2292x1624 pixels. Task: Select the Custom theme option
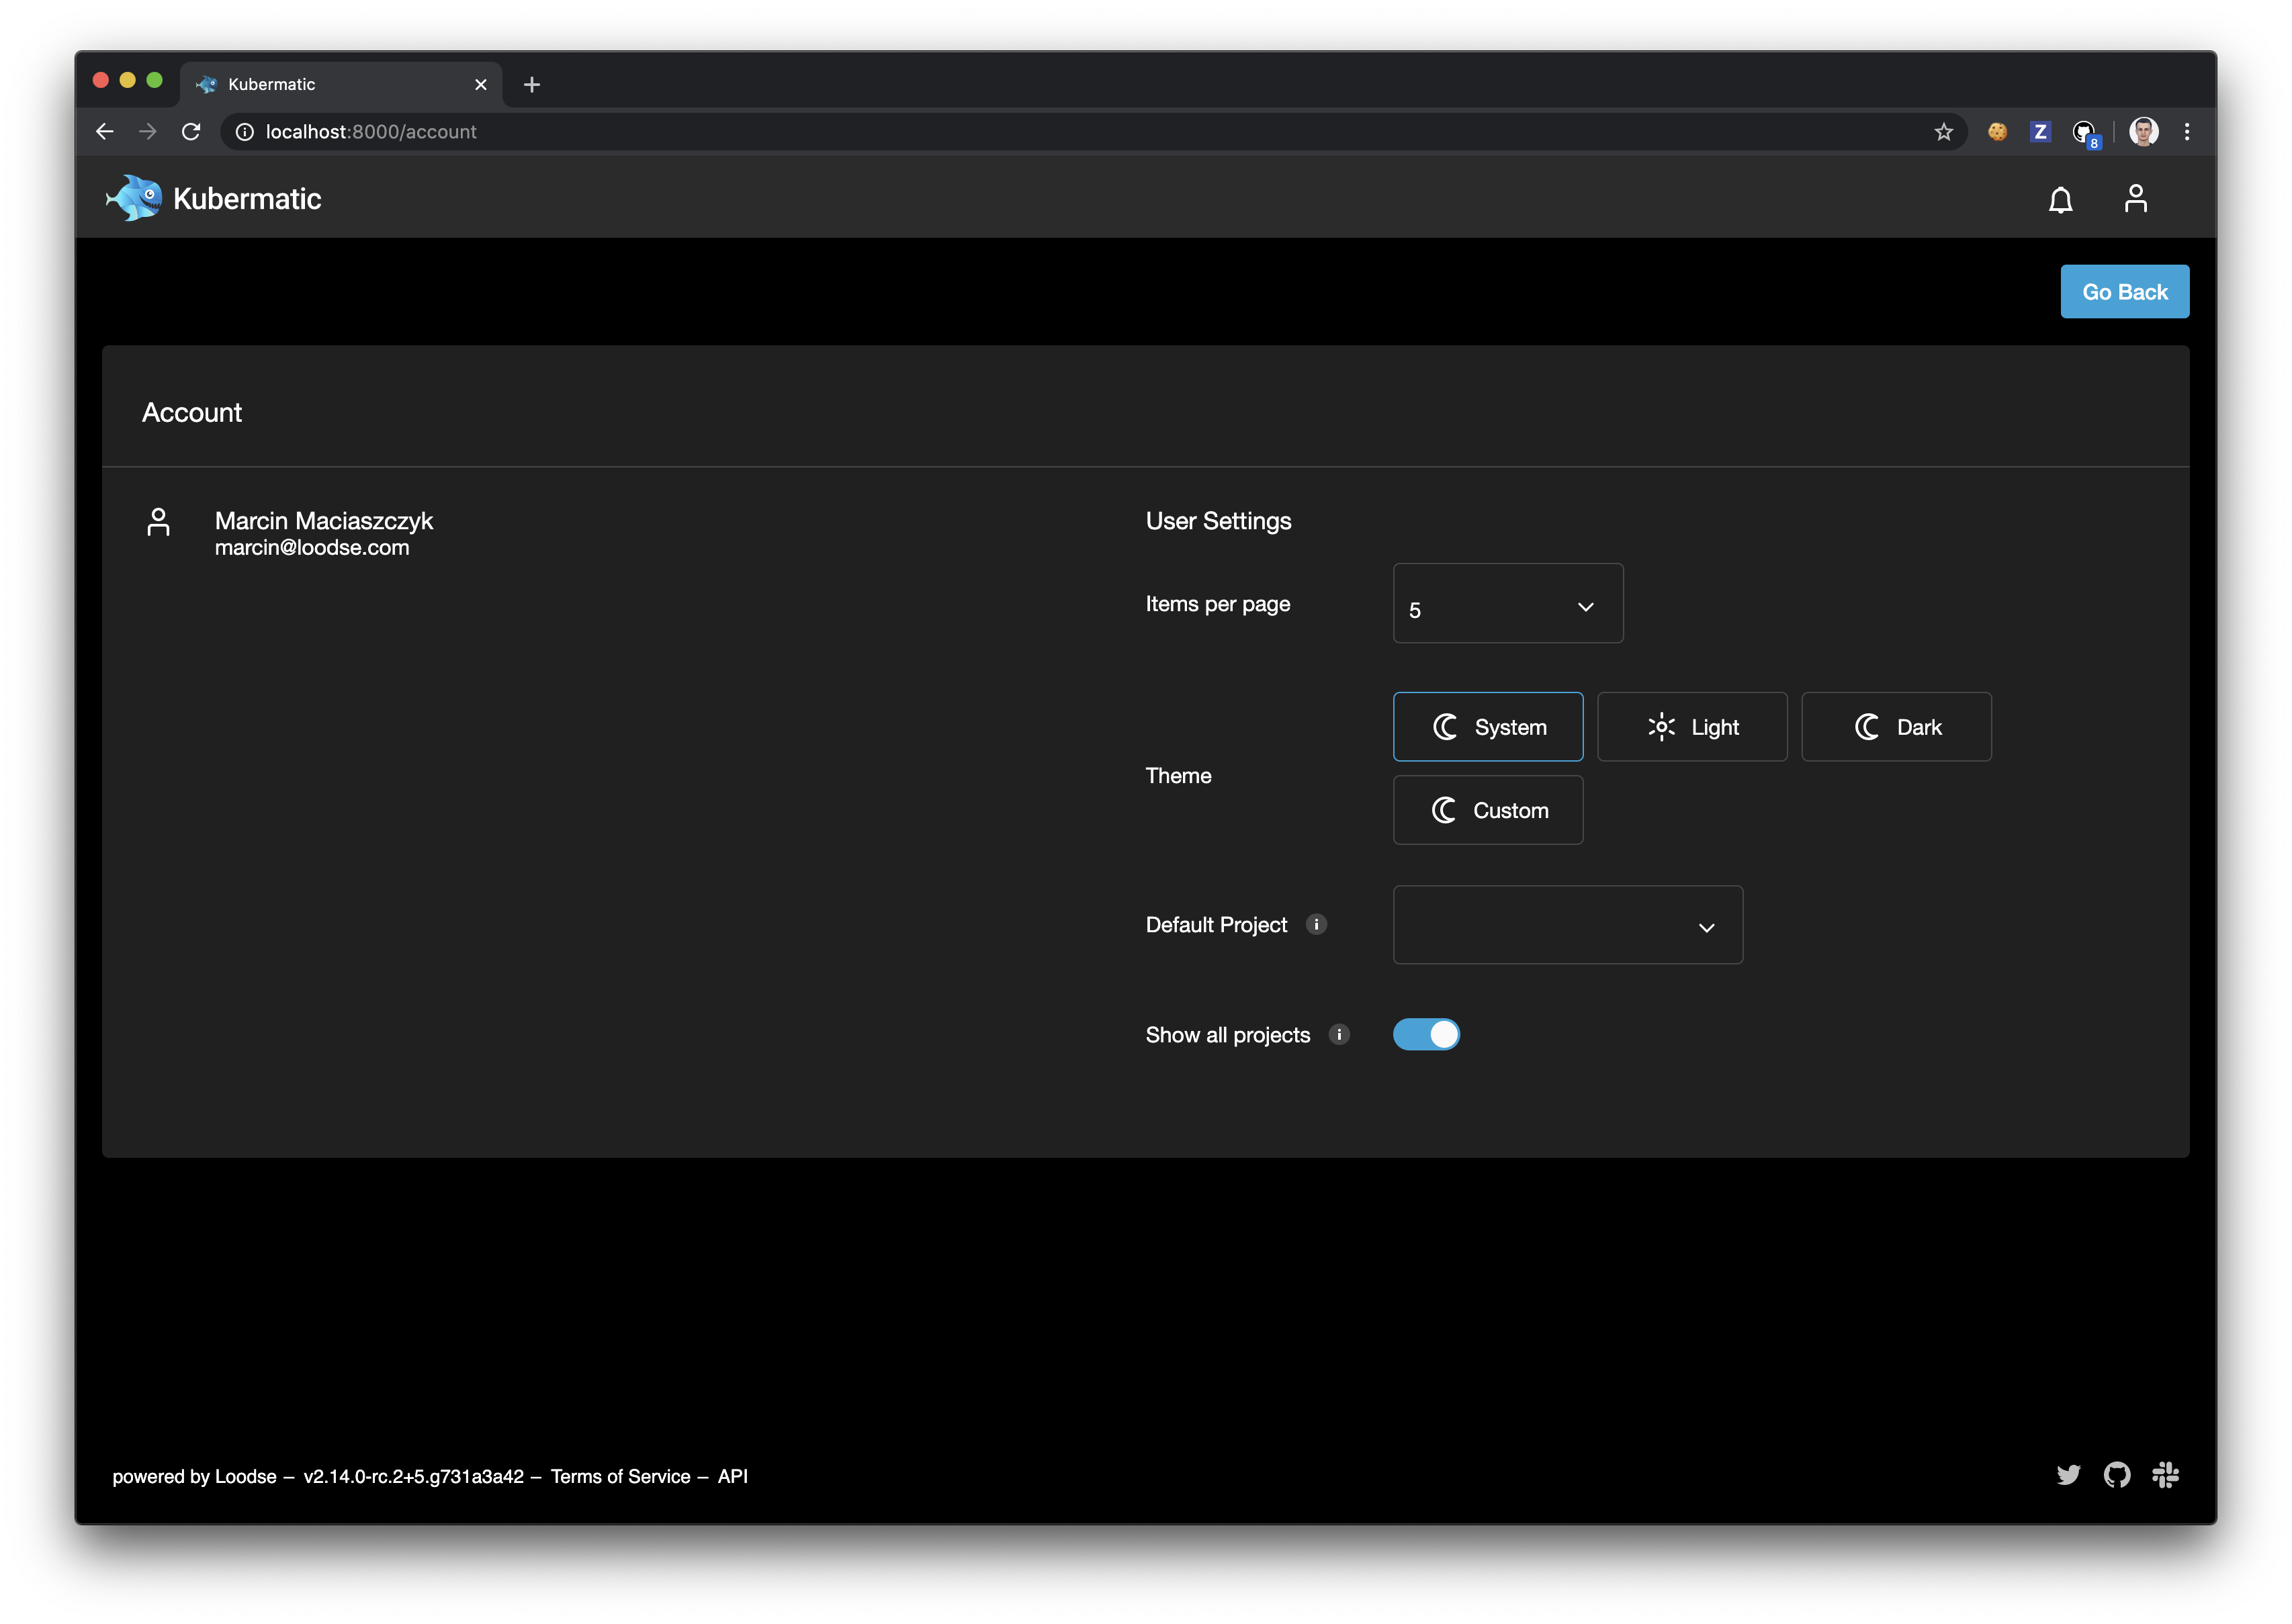point(1487,810)
